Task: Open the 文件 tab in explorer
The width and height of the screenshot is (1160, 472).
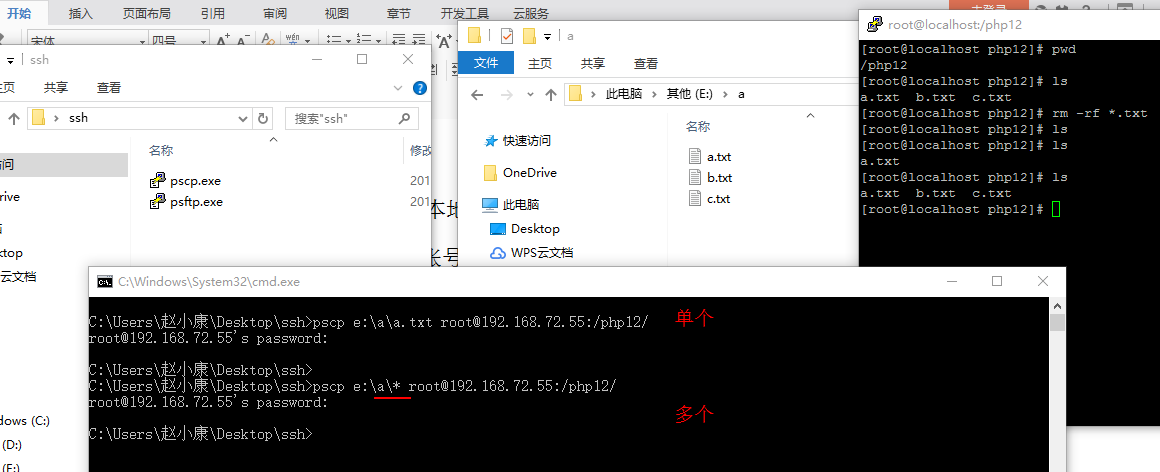Action: 486,63
